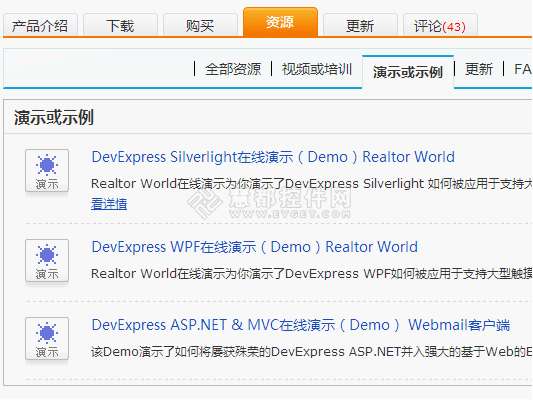
Task: Click demo icon for WPF Realtor World
Action: (x=47, y=260)
